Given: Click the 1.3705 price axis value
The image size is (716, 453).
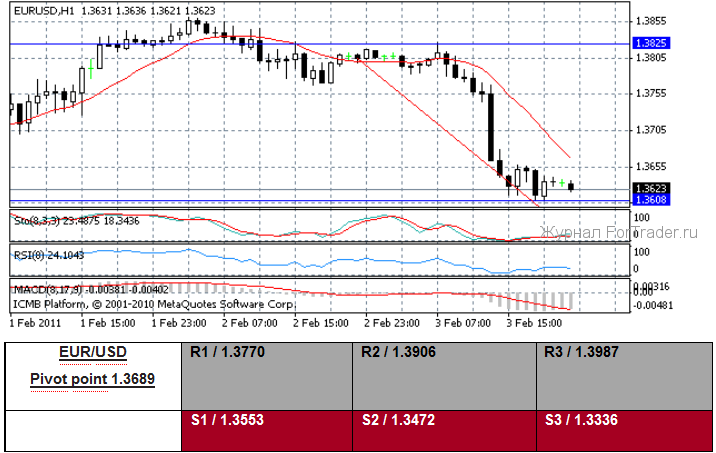Looking at the screenshot, I should click(651, 130).
